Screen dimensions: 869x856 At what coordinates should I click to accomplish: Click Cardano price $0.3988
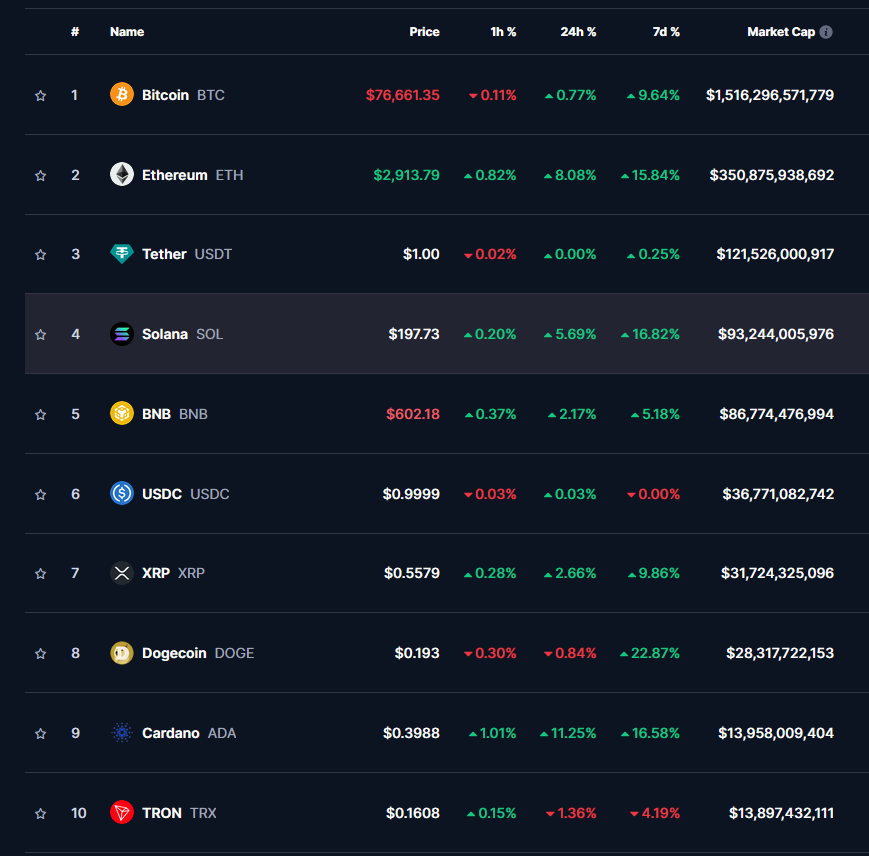pyautogui.click(x=411, y=733)
